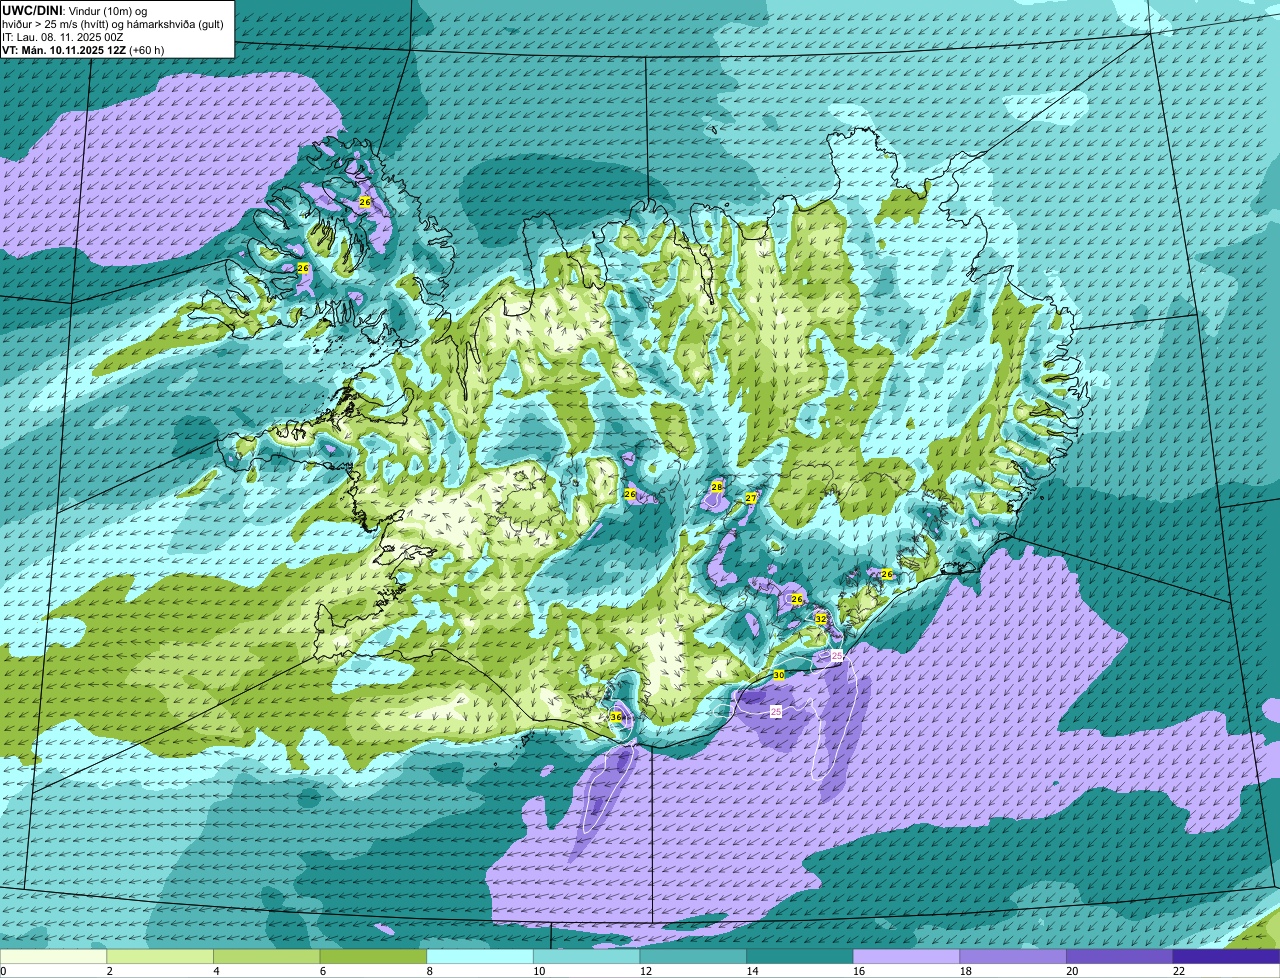This screenshot has width=1280, height=978.
Task: Click the color scale tick label 16
Action: click(859, 971)
